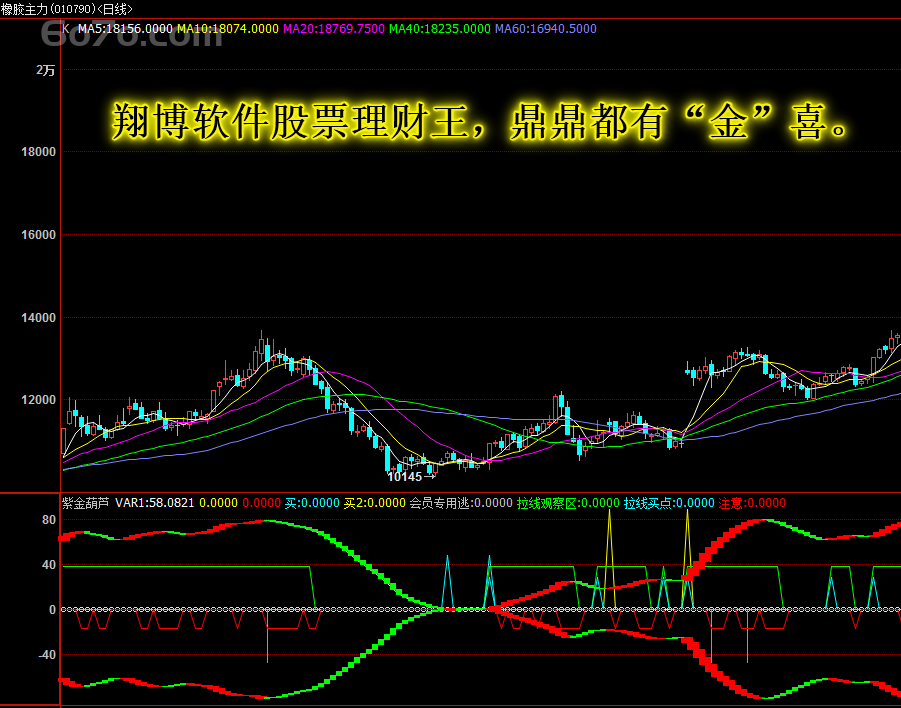This screenshot has width=901, height=708.
Task: Select the VAR1:58.0821 value
Action: (155, 503)
